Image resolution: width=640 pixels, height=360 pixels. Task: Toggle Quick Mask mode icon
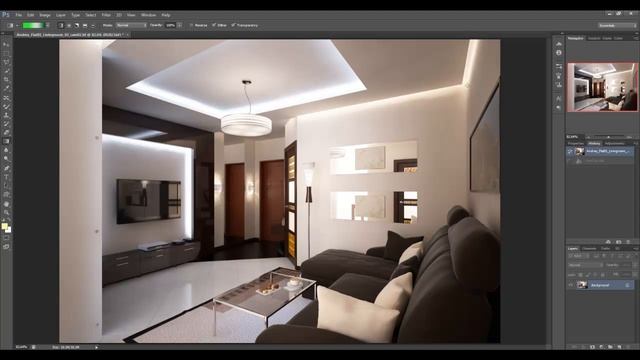6,238
